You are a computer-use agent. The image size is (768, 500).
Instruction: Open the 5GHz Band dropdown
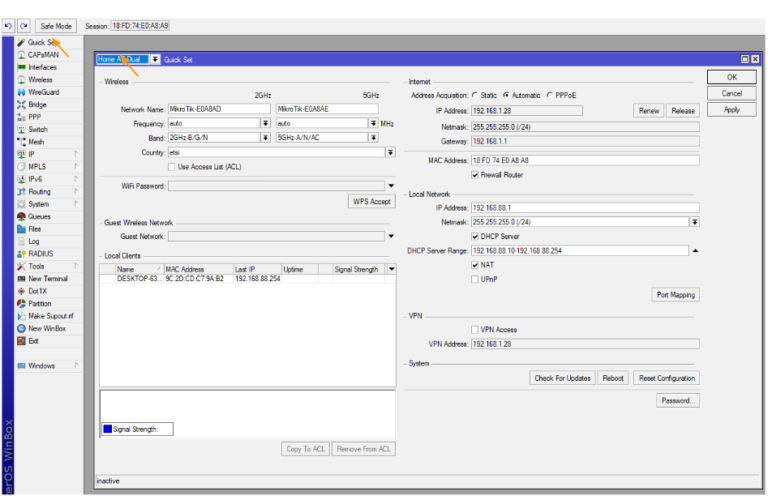pyautogui.click(x=373, y=138)
